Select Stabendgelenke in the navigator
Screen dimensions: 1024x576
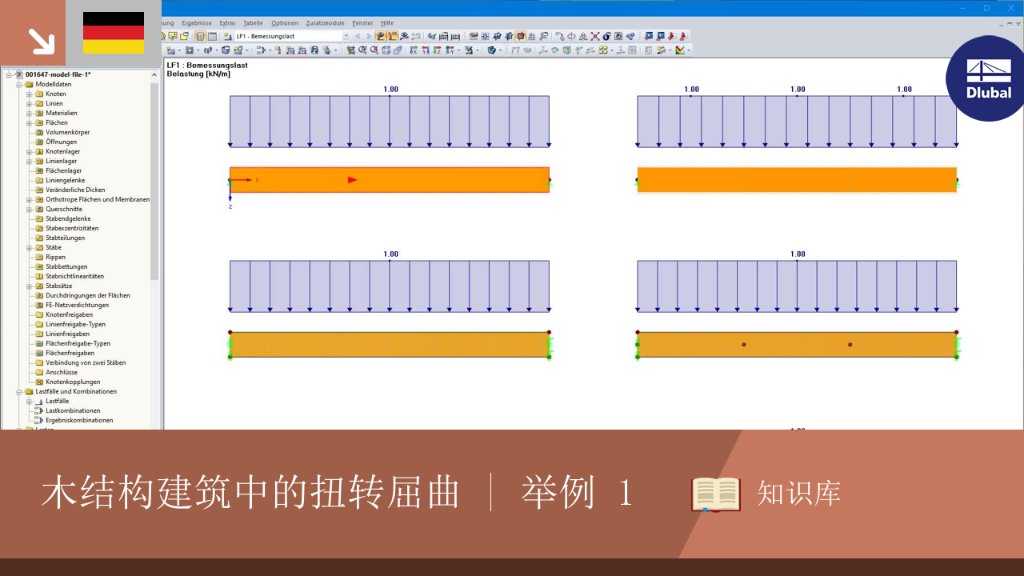68,219
